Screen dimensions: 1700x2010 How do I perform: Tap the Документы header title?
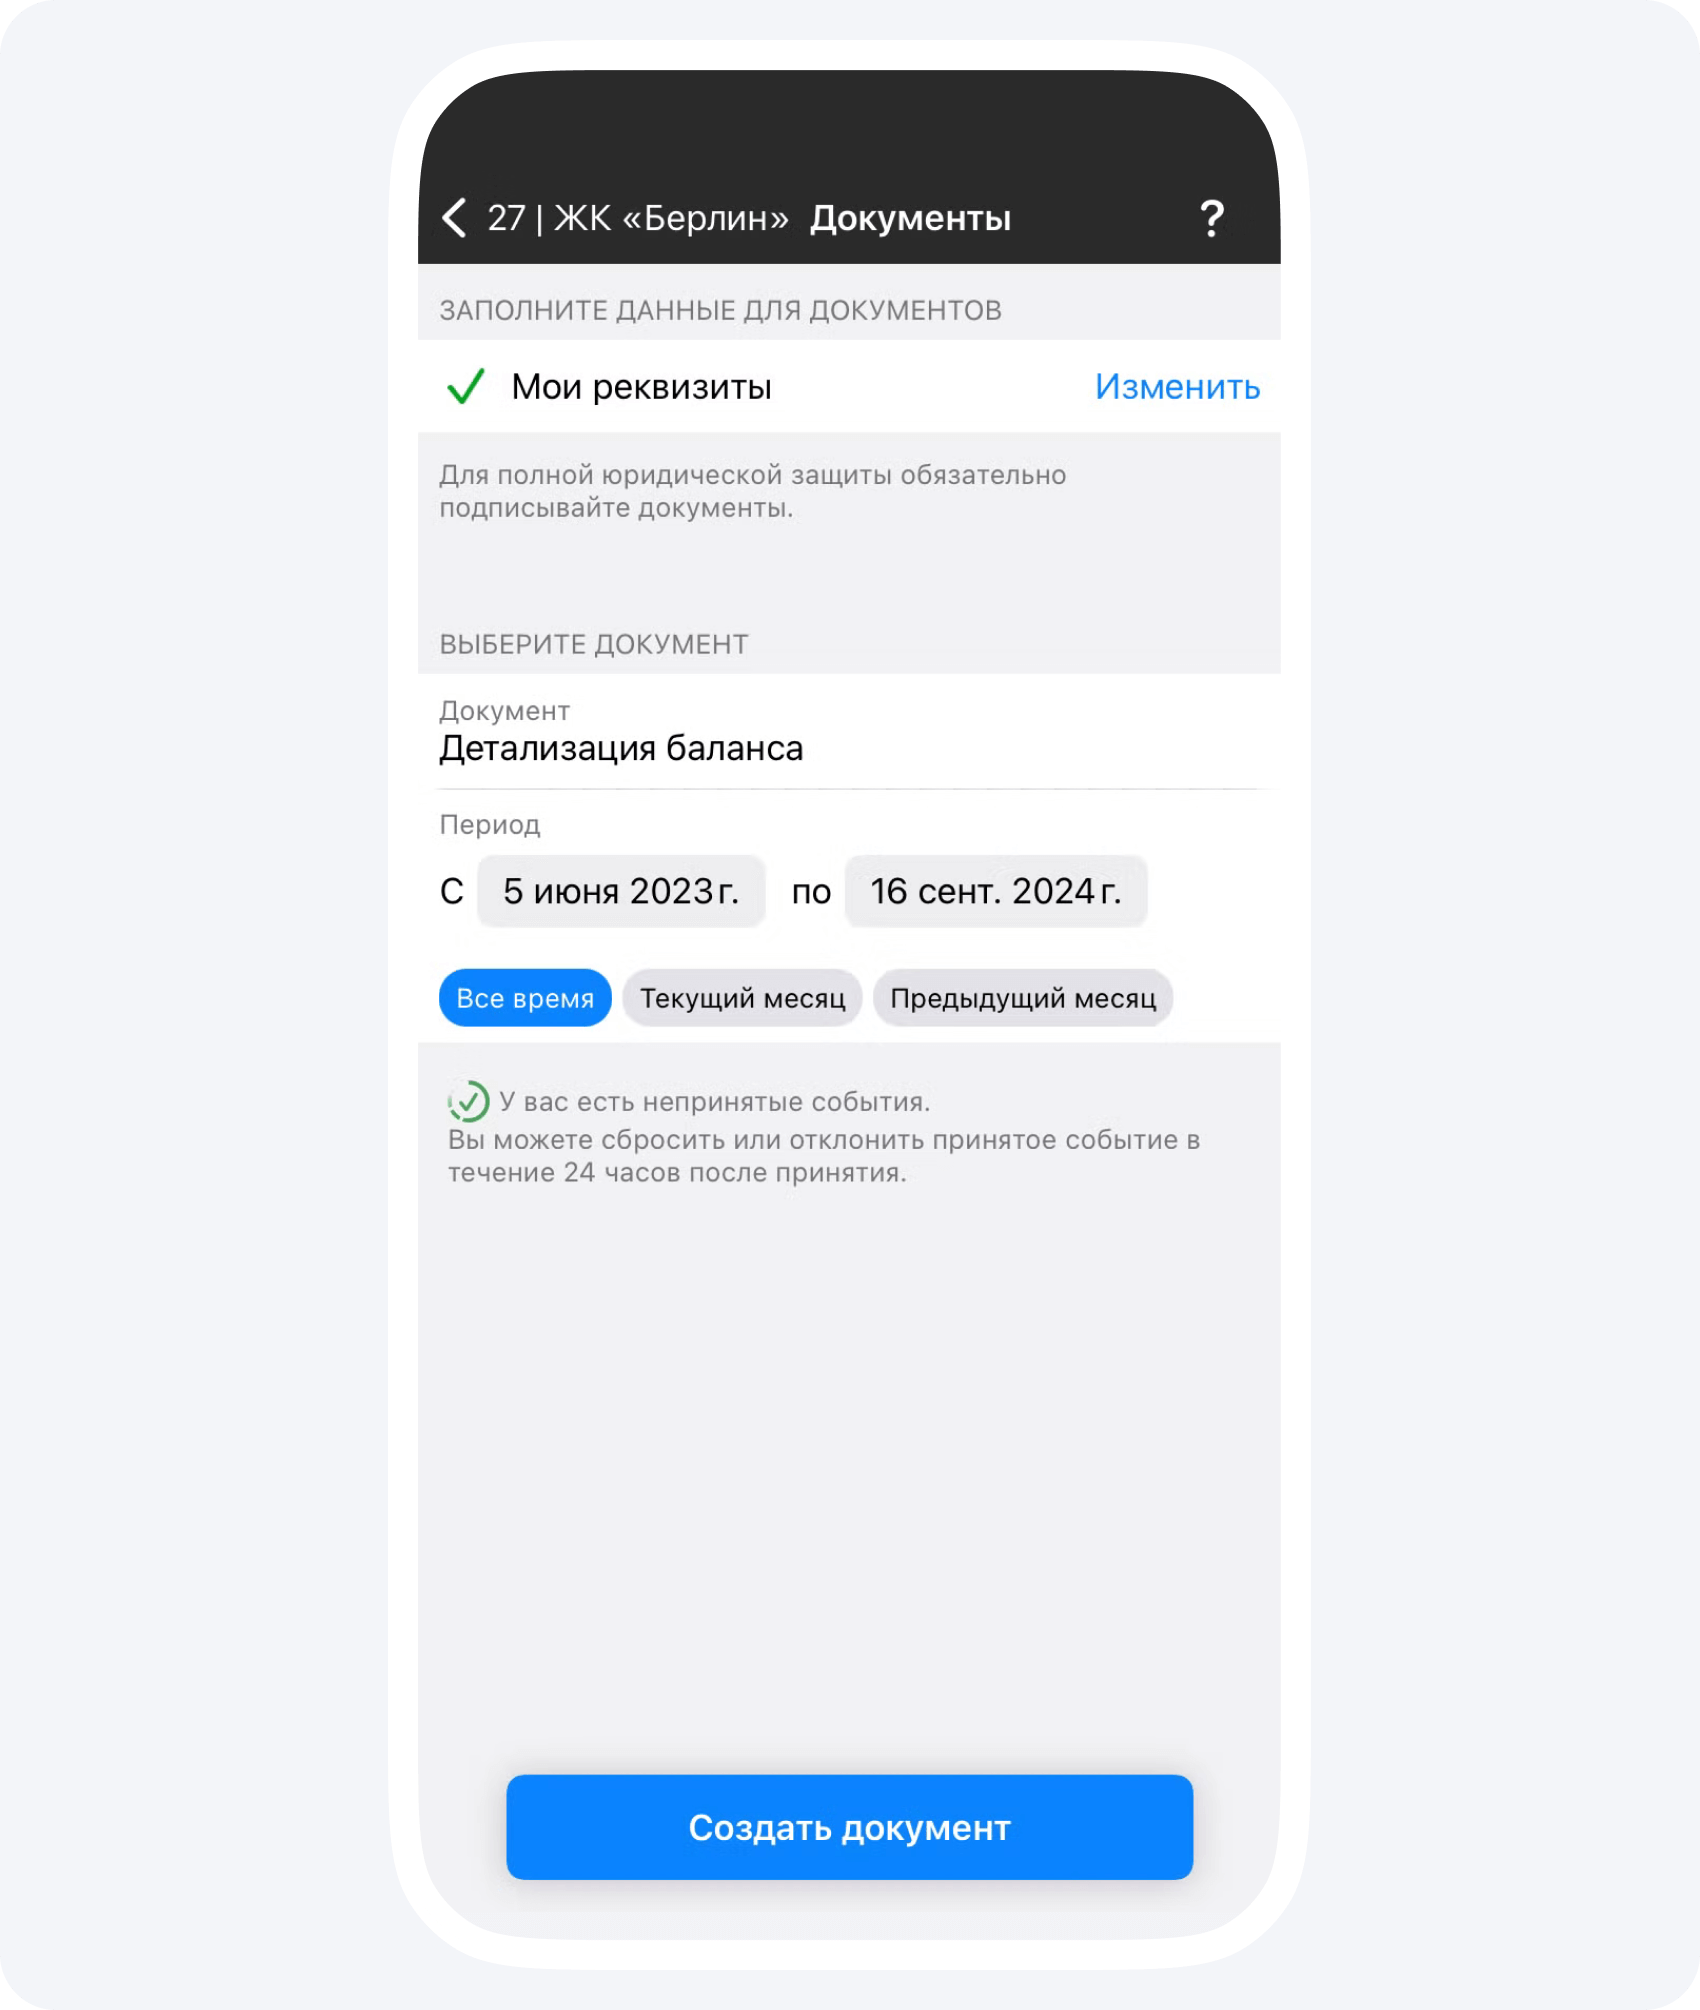coord(910,218)
